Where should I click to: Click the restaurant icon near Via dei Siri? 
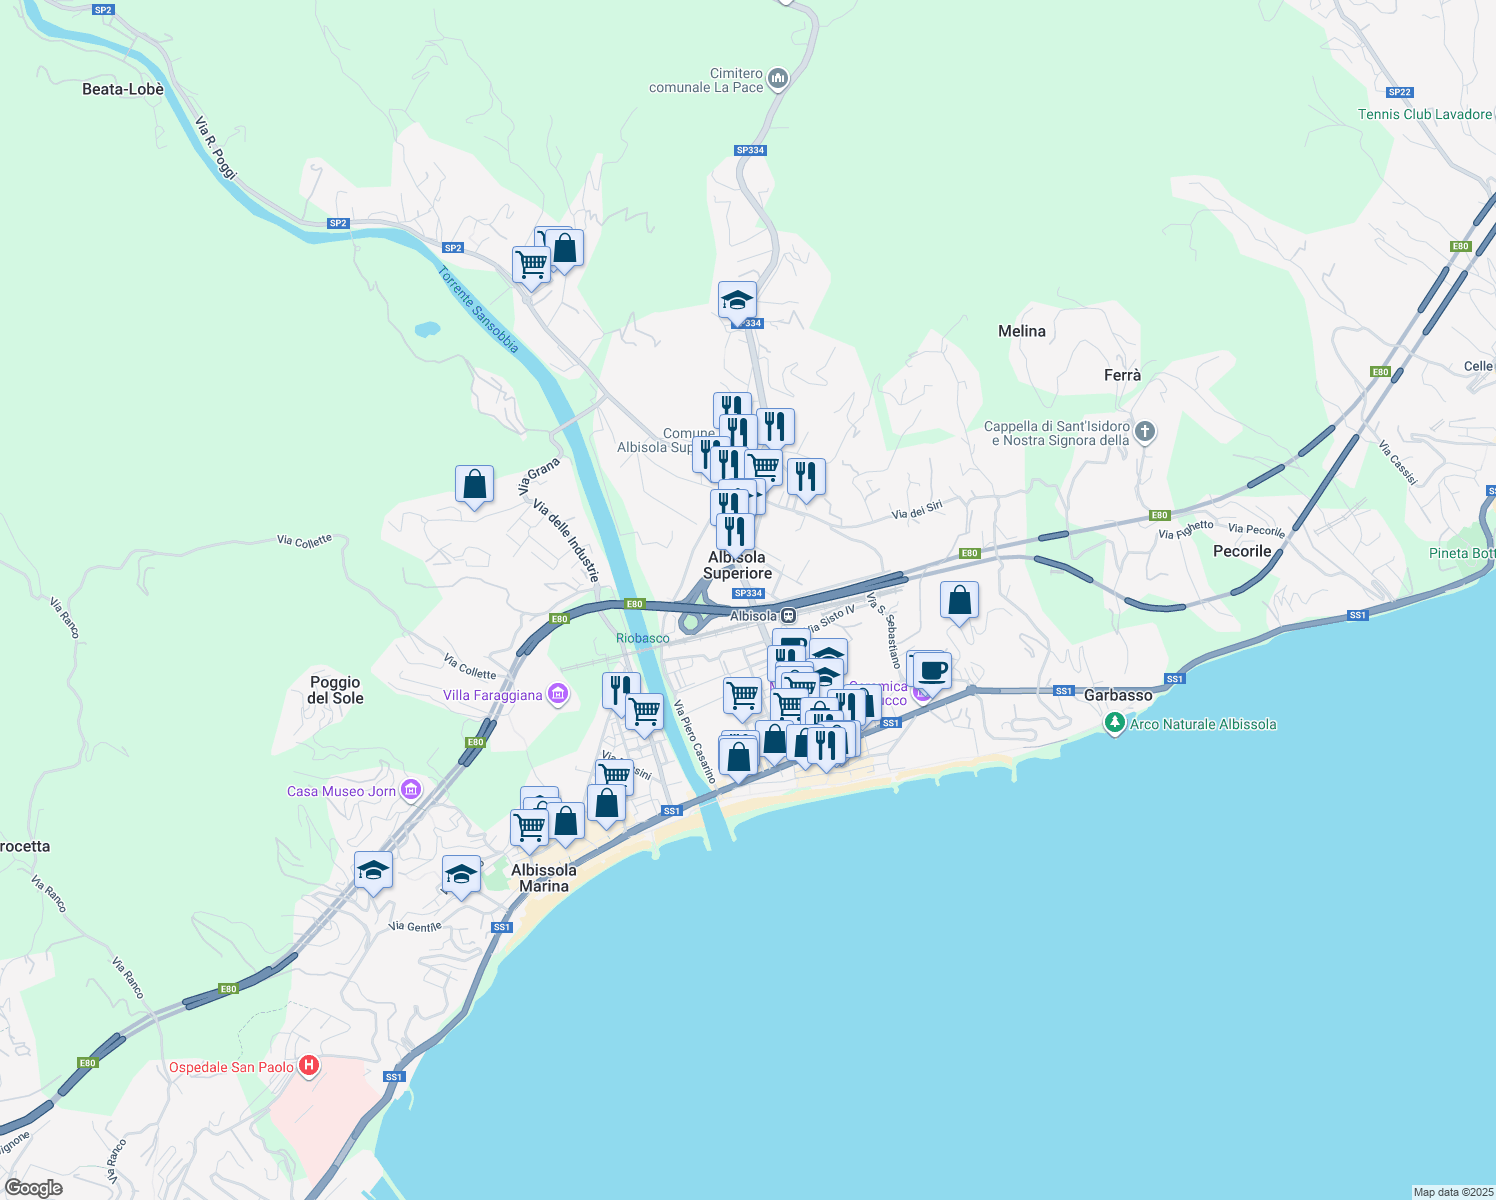click(x=805, y=477)
